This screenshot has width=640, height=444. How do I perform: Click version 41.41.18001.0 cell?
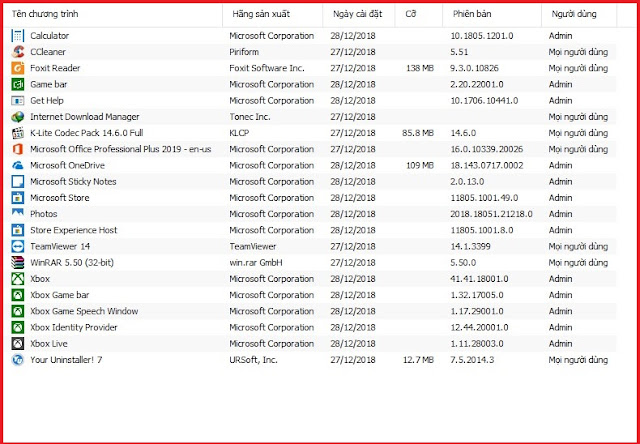480,279
